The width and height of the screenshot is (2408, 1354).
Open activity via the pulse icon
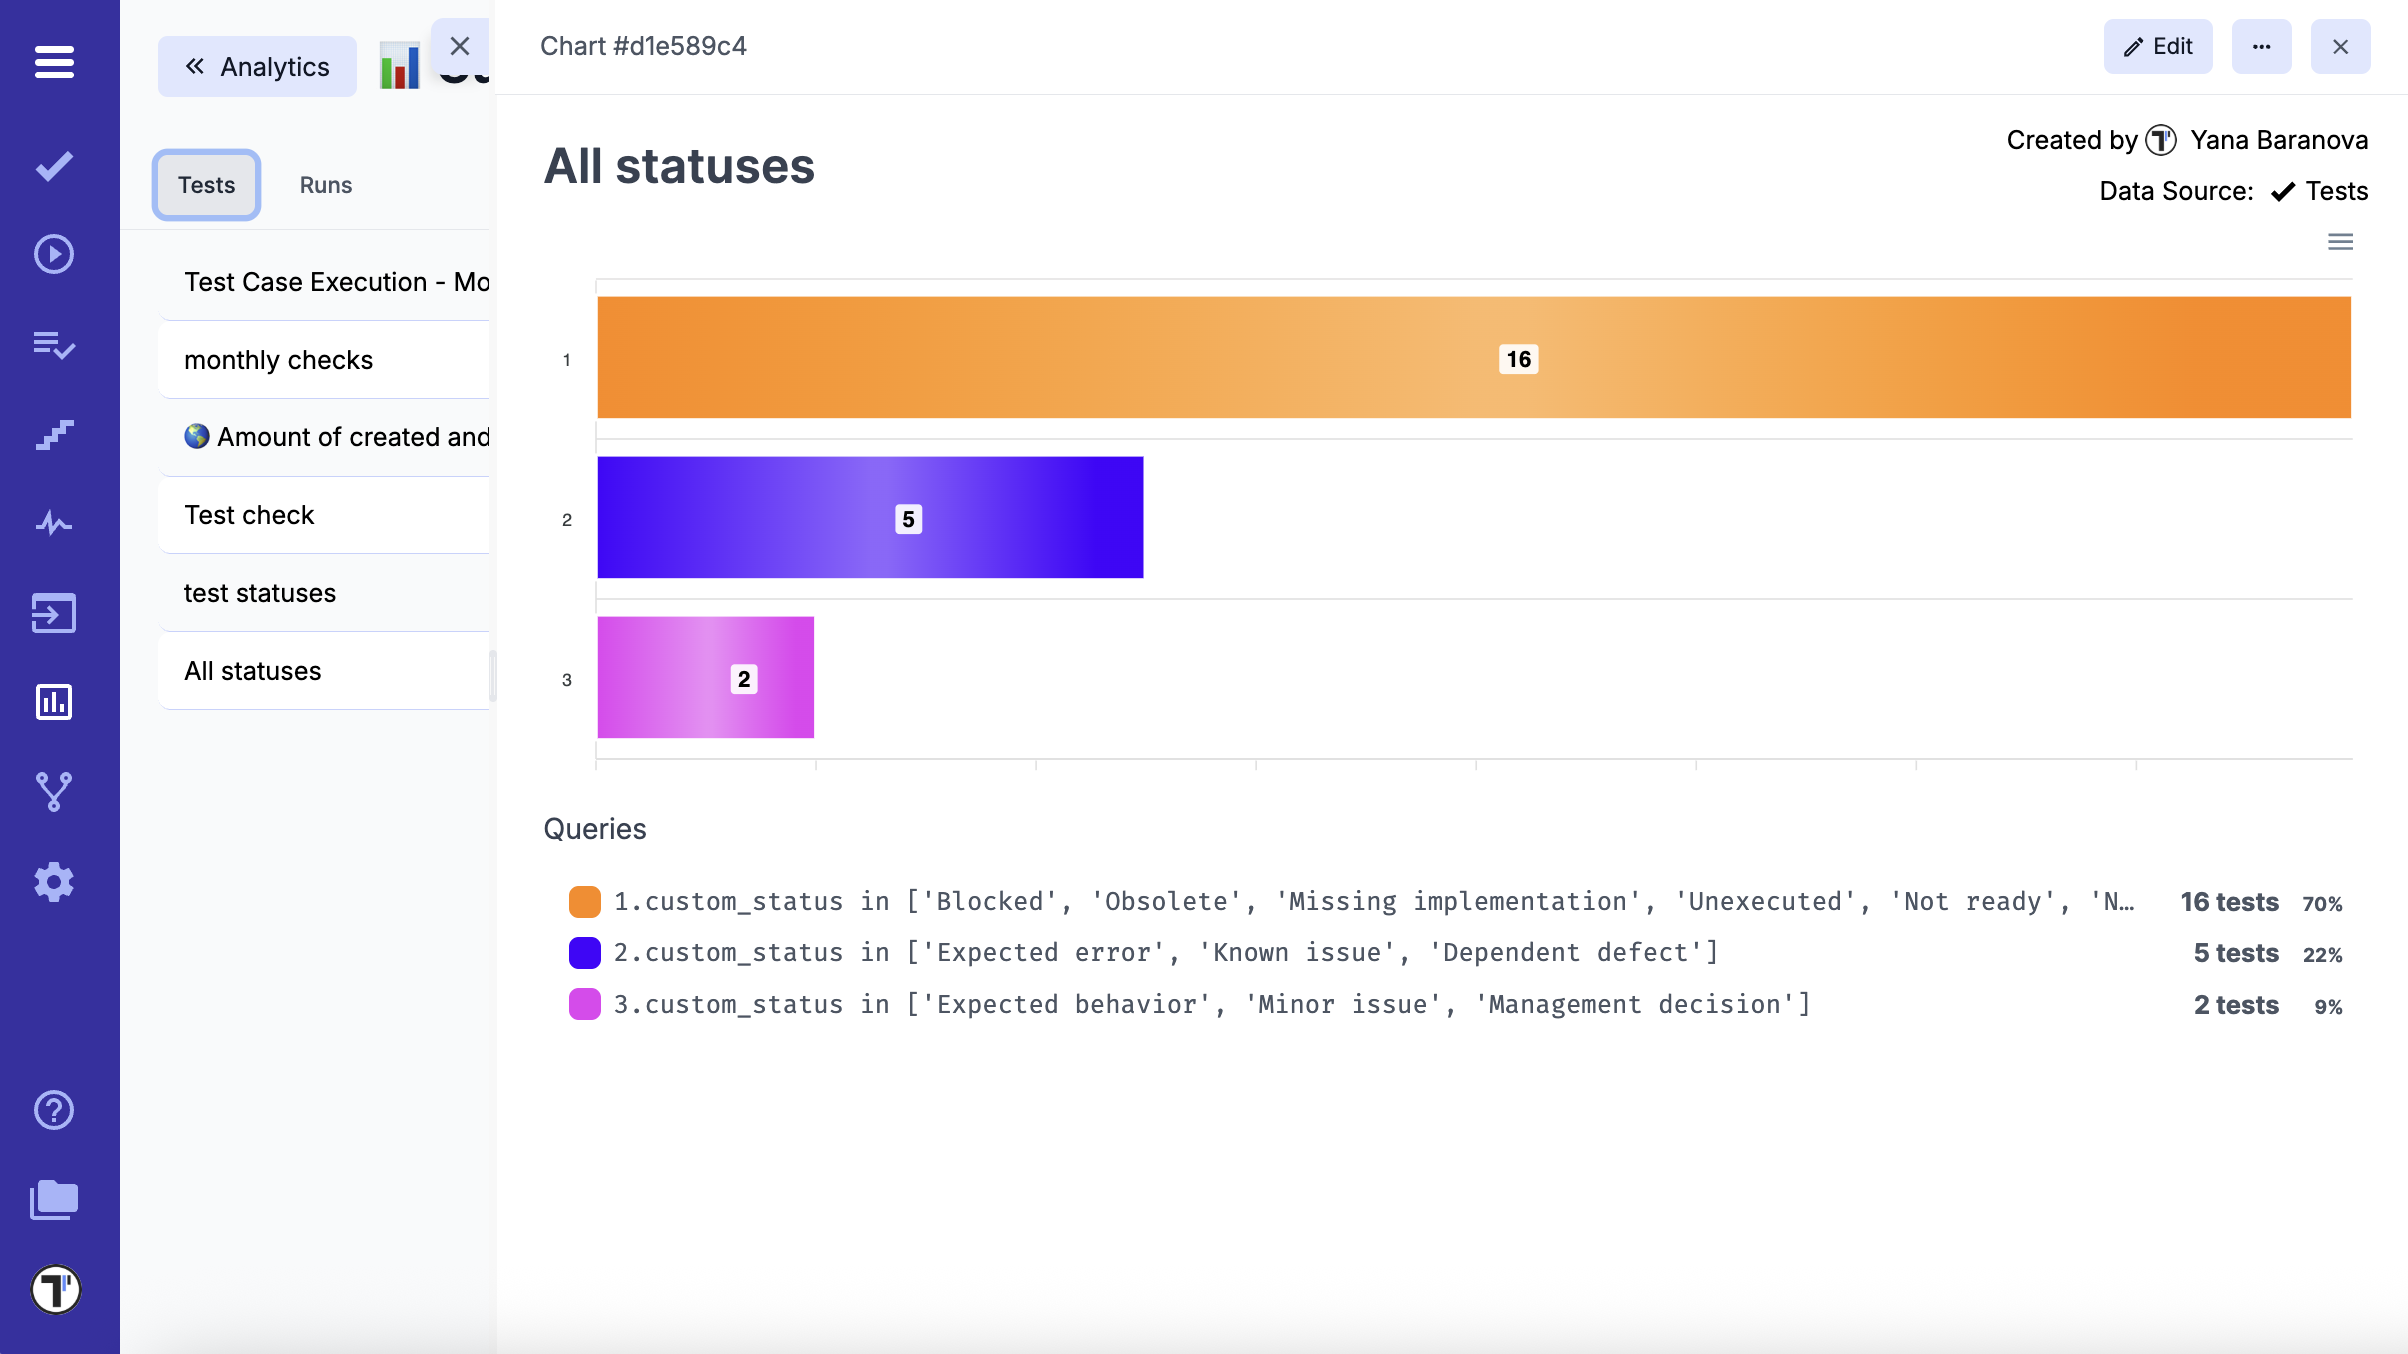(x=53, y=523)
